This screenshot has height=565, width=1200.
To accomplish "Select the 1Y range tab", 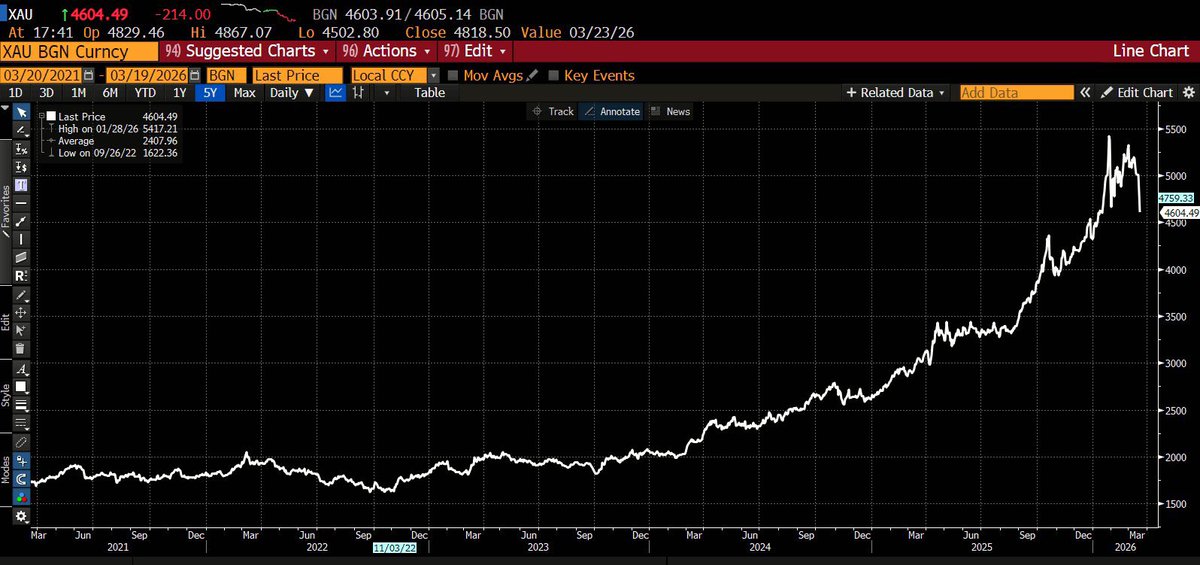I will pos(180,92).
